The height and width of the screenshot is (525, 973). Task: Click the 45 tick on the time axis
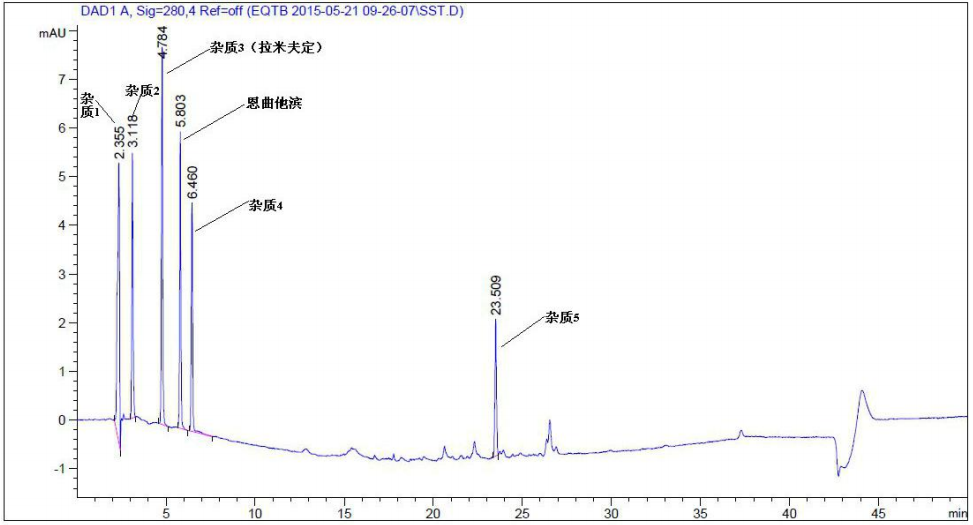point(878,512)
